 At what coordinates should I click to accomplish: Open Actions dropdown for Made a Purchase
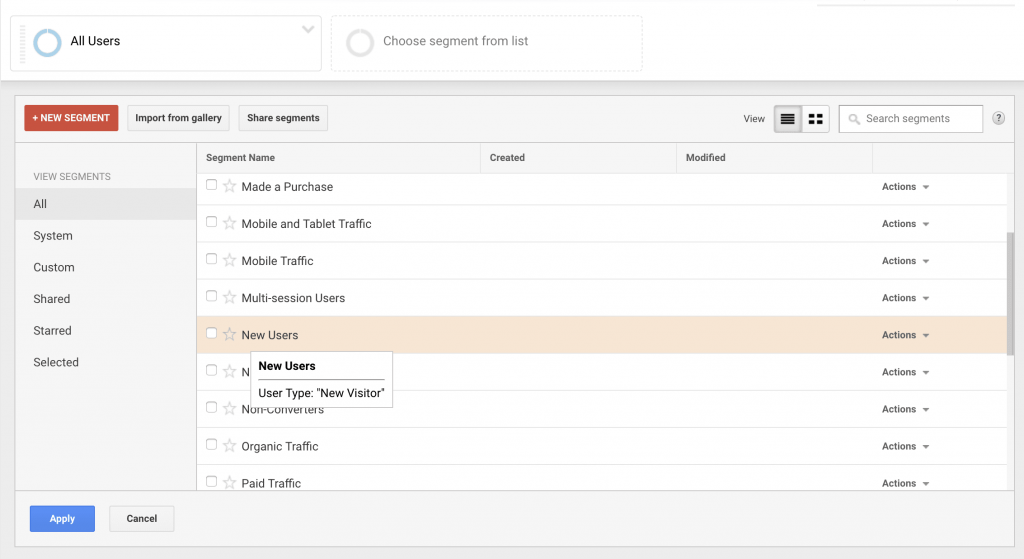905,187
